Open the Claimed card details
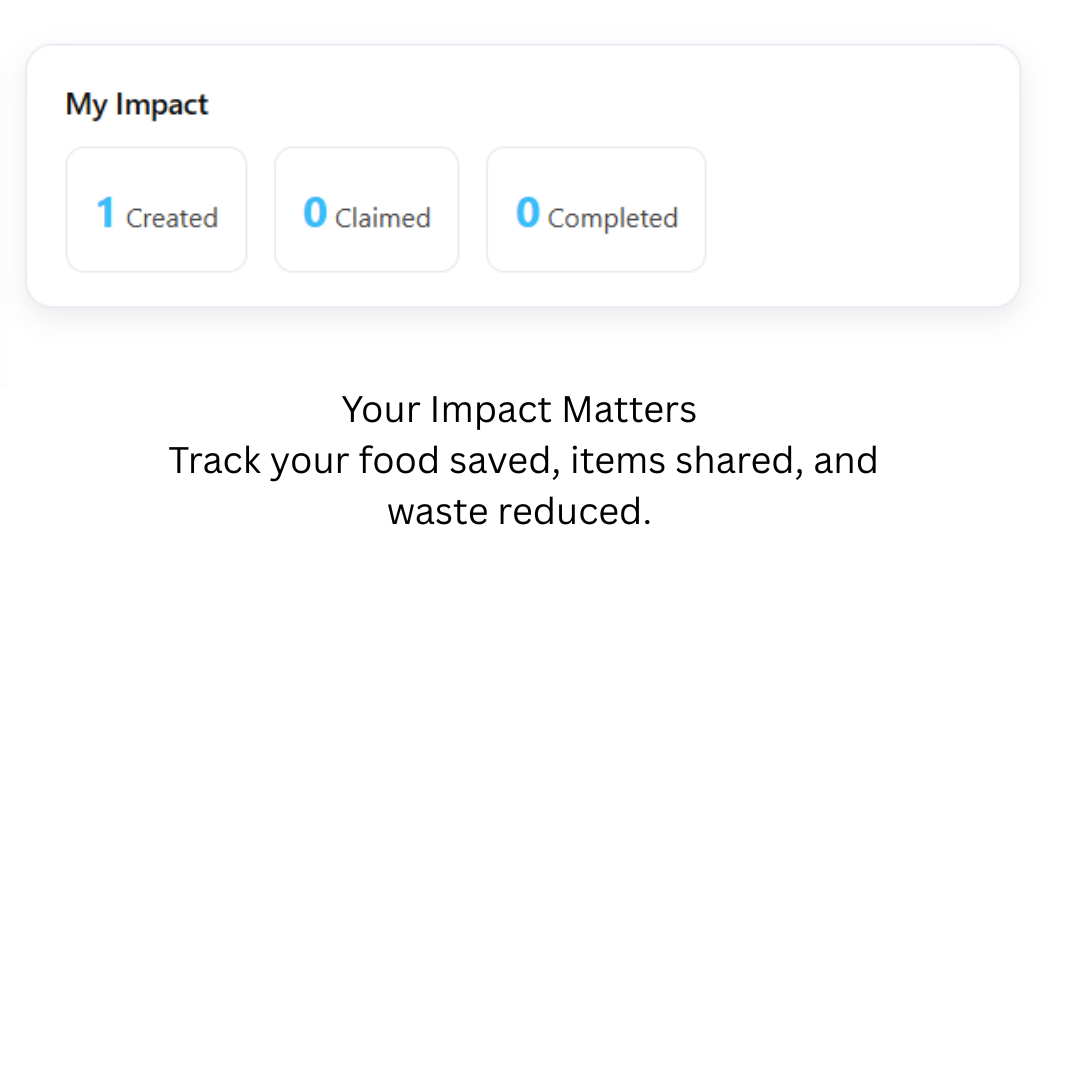Screen dimensions: 1080x1080 point(366,209)
